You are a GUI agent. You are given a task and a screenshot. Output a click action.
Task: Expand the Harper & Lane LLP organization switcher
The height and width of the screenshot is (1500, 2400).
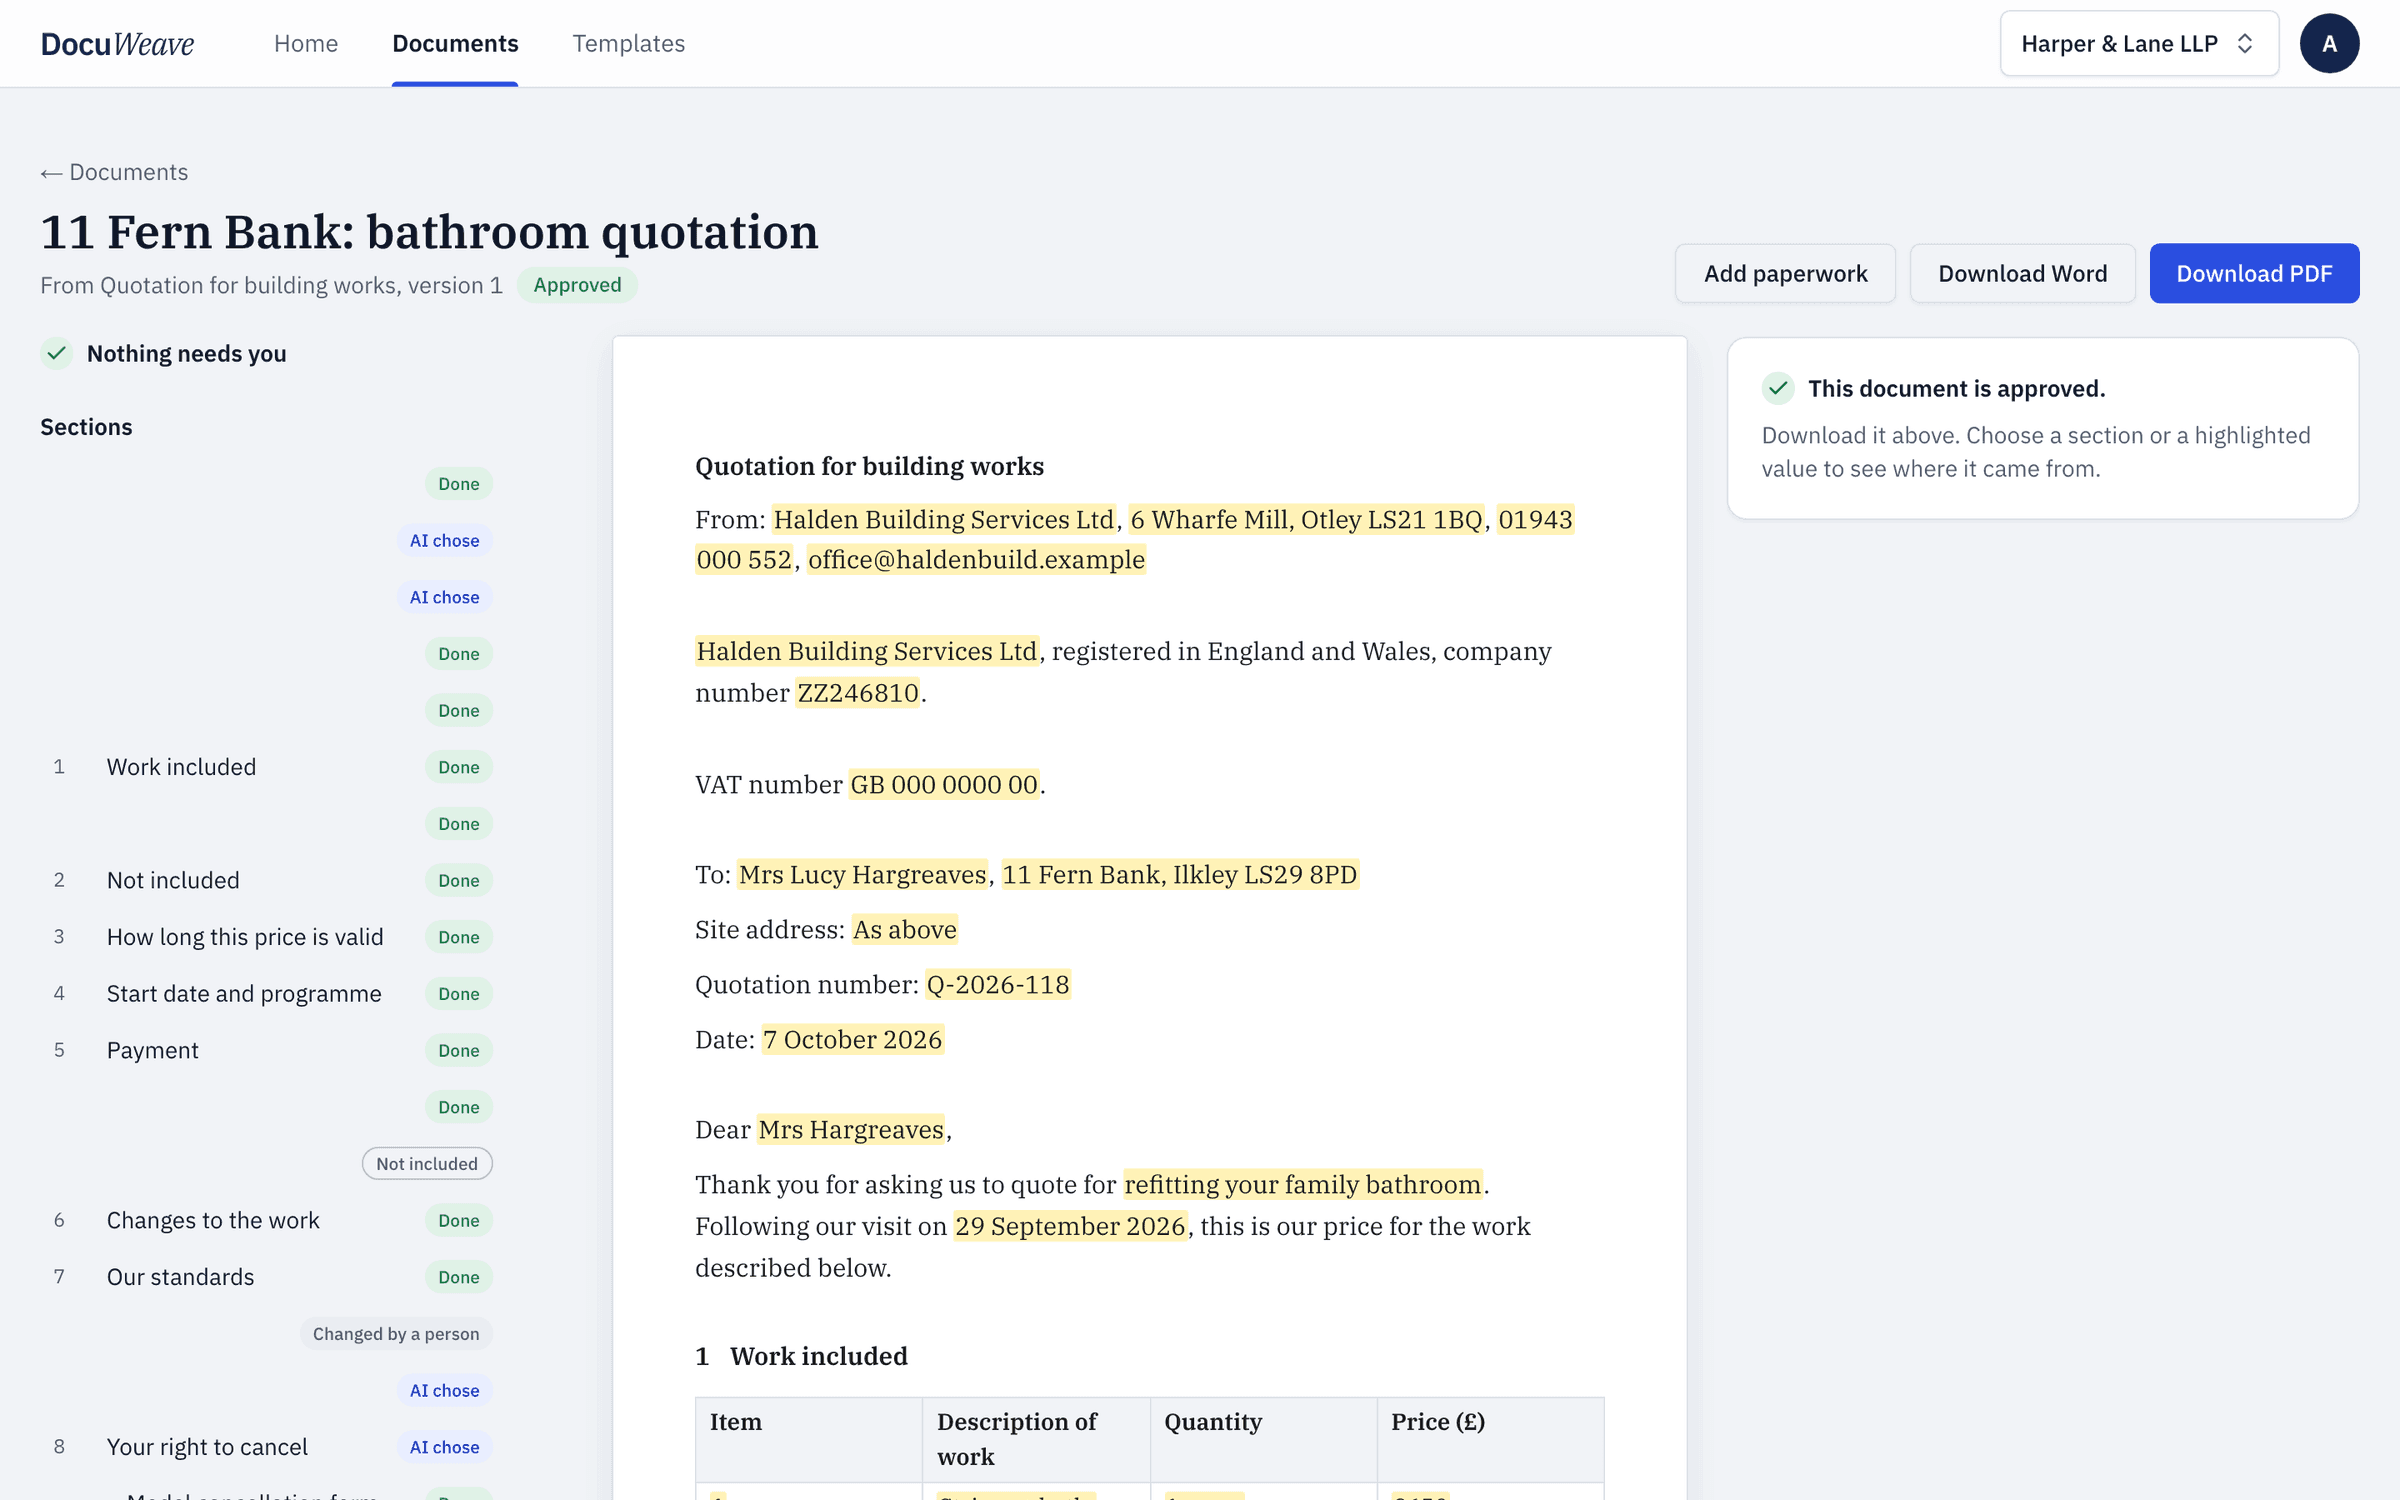click(x=2139, y=43)
